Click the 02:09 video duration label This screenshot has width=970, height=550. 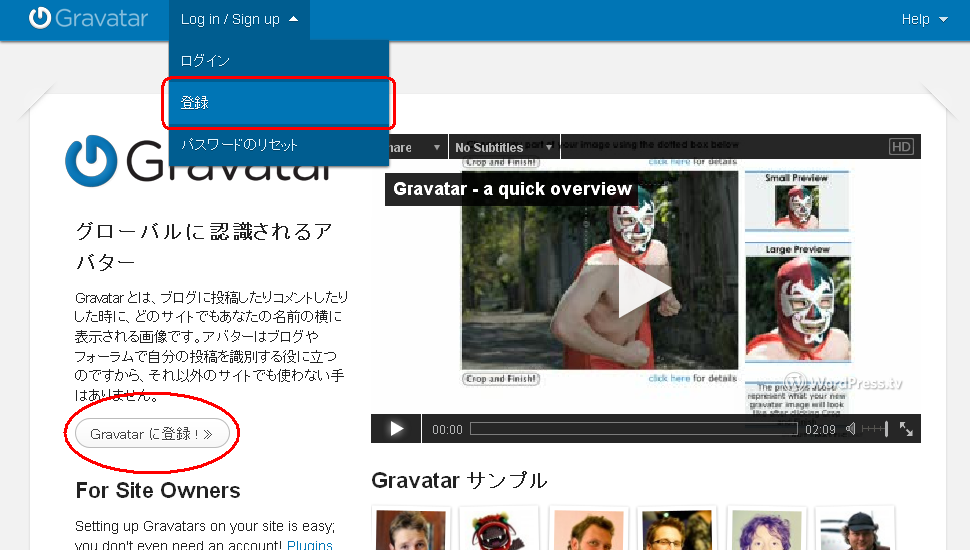click(x=820, y=429)
